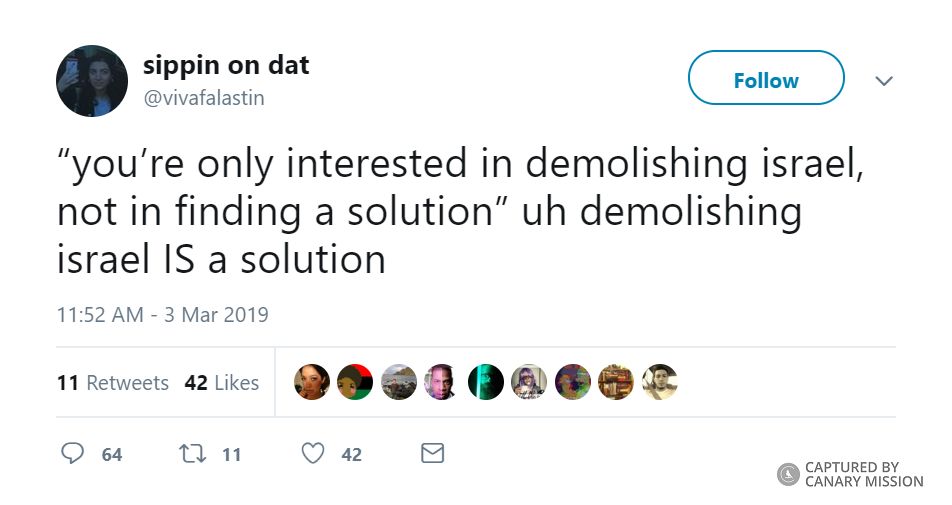View the 11 Retweets list
The image size is (952, 505).
pos(113,382)
